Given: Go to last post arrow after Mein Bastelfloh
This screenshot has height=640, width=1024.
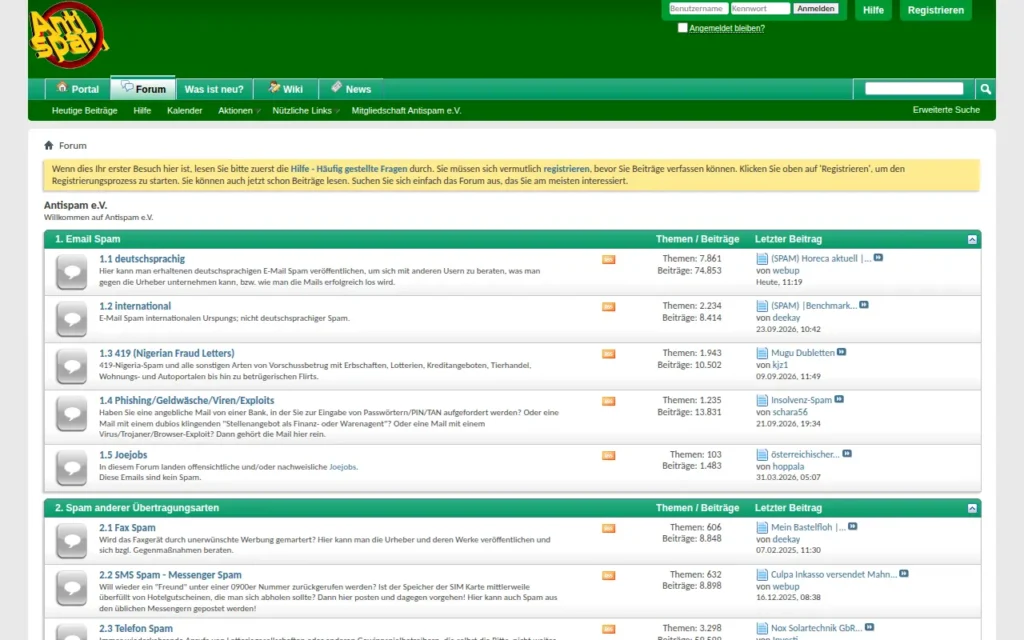Looking at the screenshot, I should click(853, 526).
